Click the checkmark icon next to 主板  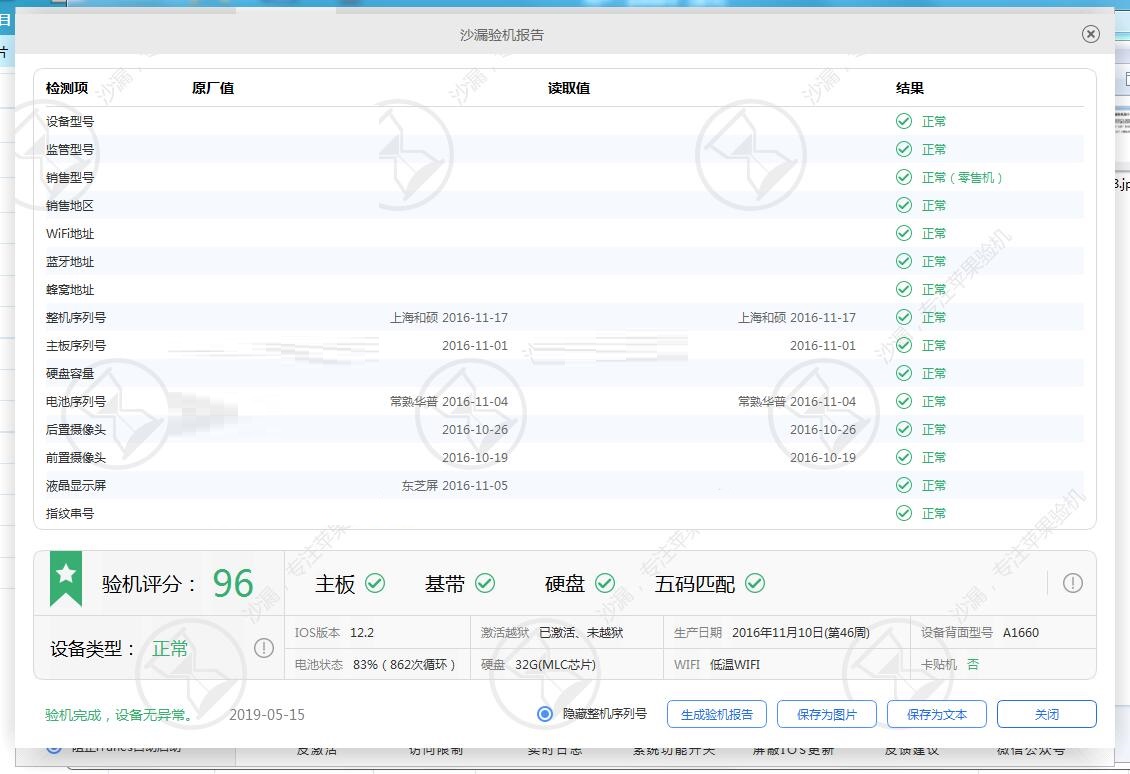pyautogui.click(x=376, y=582)
